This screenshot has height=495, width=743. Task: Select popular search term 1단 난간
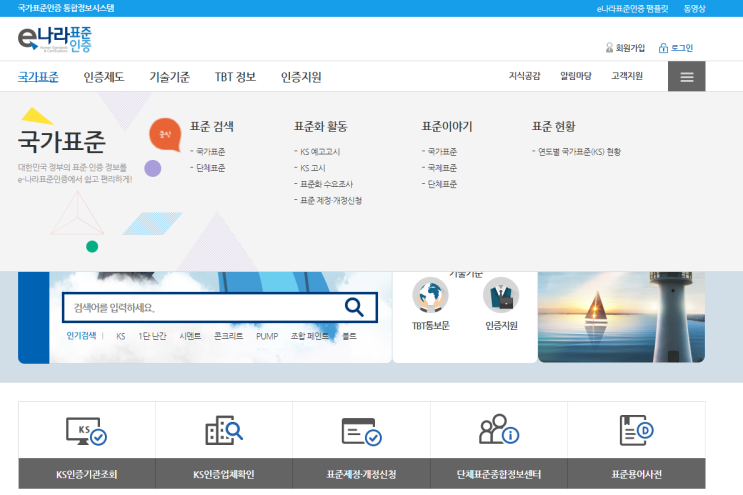tap(153, 336)
